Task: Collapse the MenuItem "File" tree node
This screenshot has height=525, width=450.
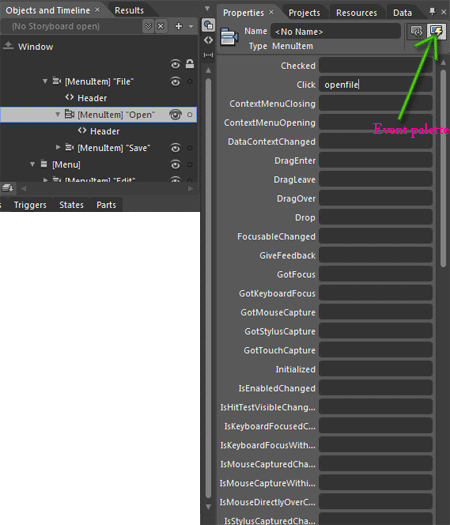Action: pos(45,81)
